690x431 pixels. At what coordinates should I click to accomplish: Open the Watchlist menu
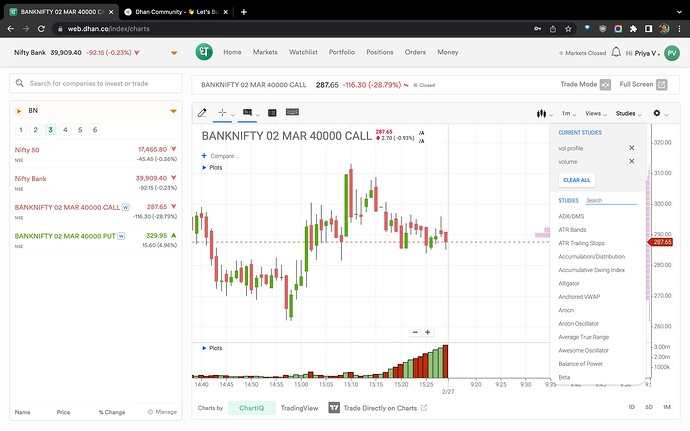pos(303,52)
